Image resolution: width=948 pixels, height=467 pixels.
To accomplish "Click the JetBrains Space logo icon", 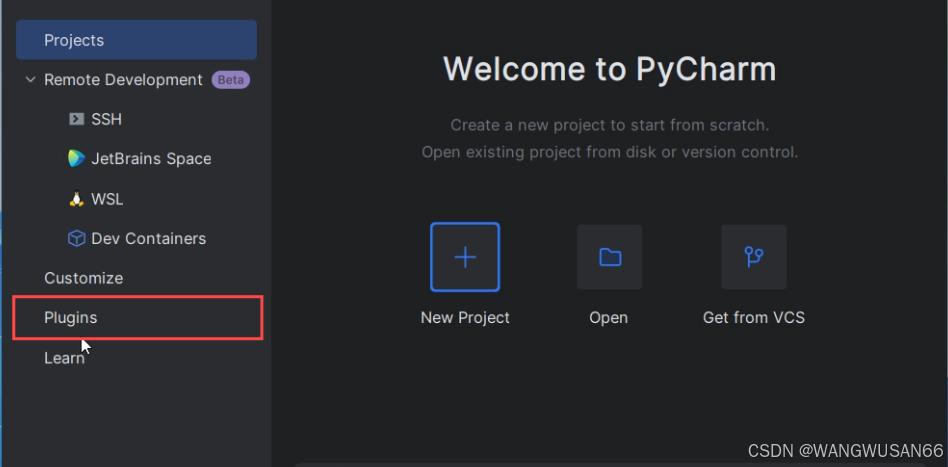I will [x=76, y=159].
